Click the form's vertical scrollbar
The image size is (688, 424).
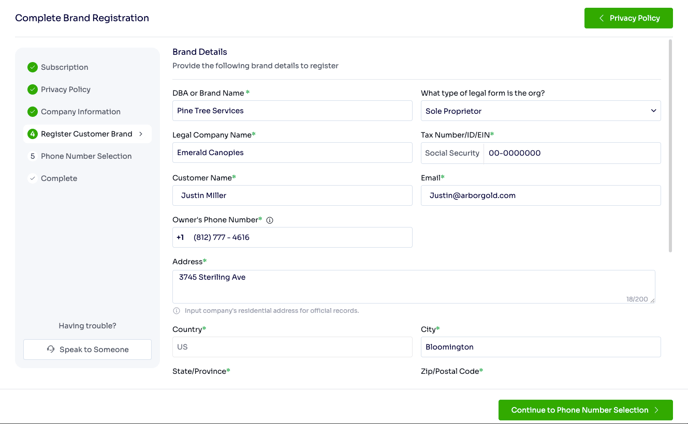pos(671,150)
